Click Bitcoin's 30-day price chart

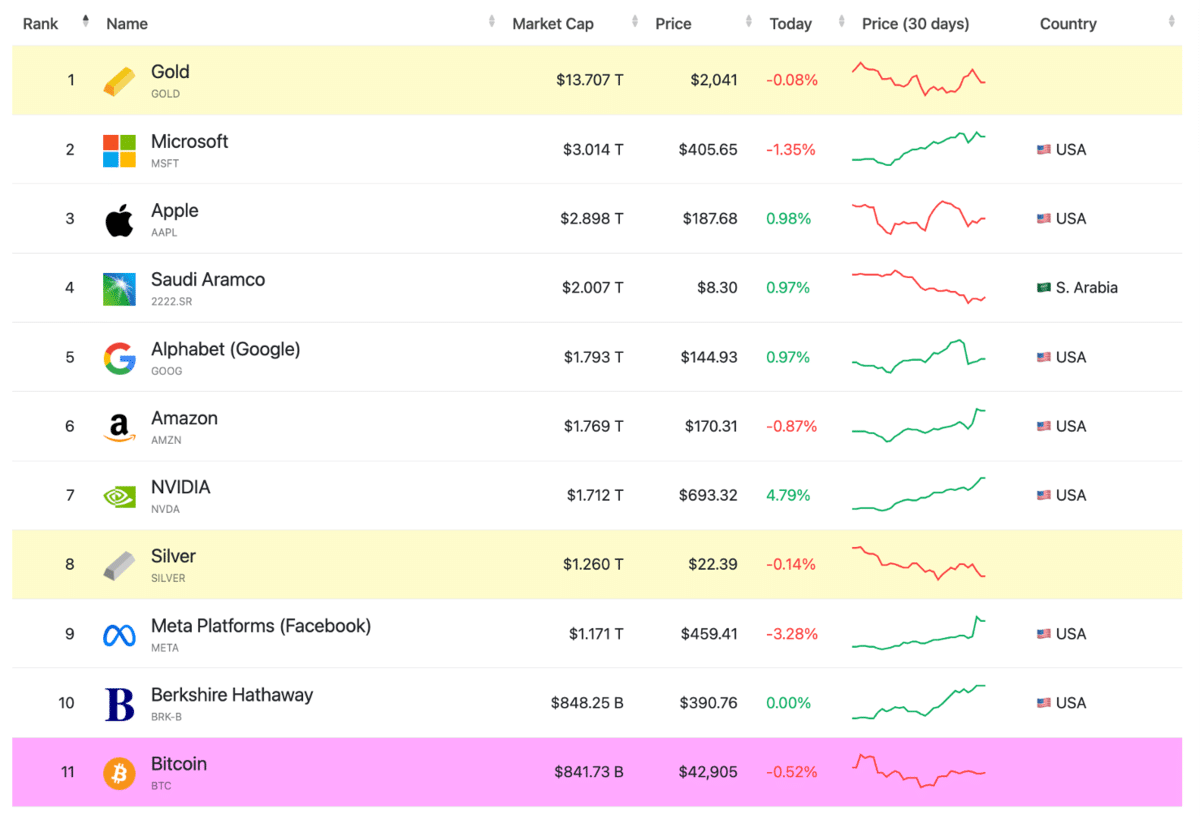coord(919,771)
